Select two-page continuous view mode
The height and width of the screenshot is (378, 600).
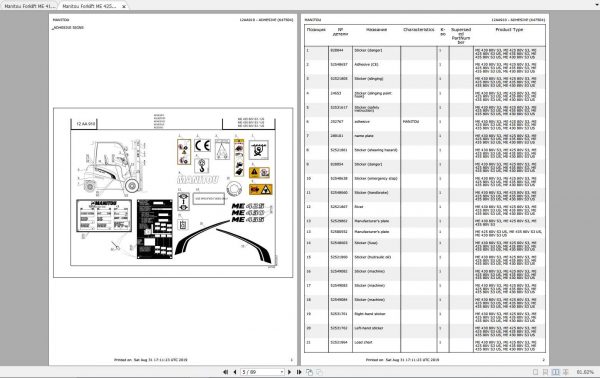tap(566, 372)
